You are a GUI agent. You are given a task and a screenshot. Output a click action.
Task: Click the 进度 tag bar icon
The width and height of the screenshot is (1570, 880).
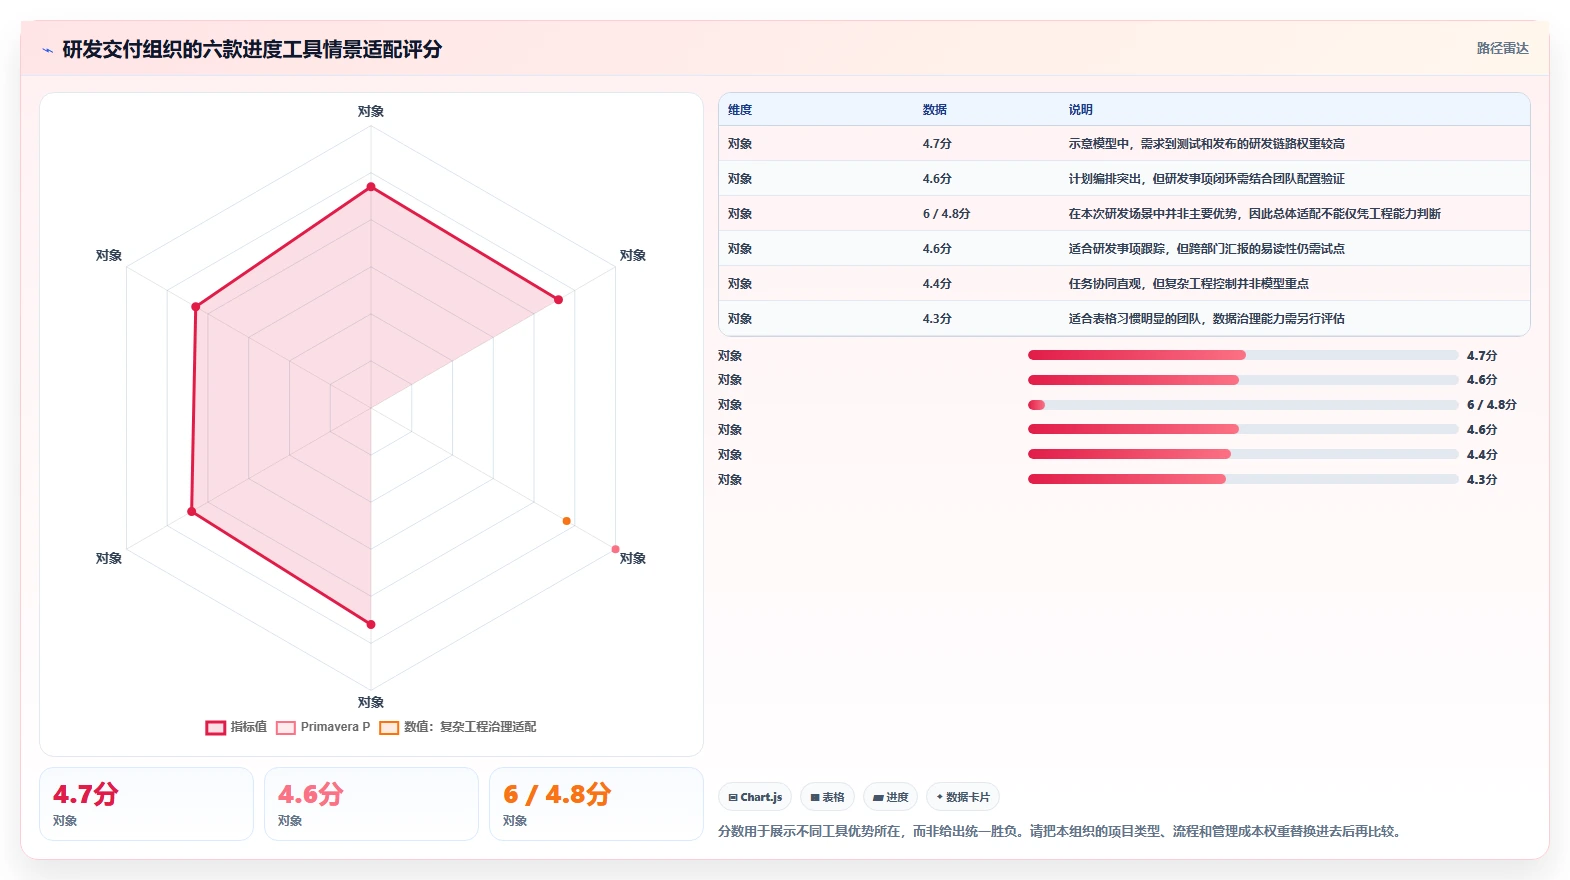pos(878,797)
